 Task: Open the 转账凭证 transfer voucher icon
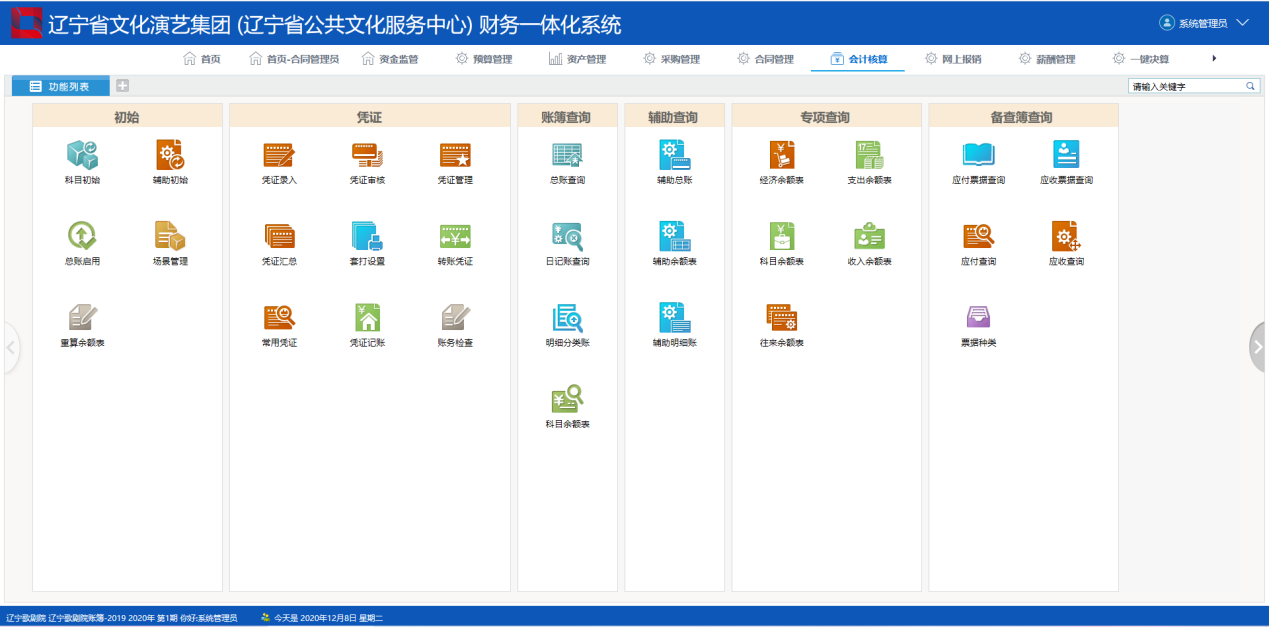pos(455,237)
